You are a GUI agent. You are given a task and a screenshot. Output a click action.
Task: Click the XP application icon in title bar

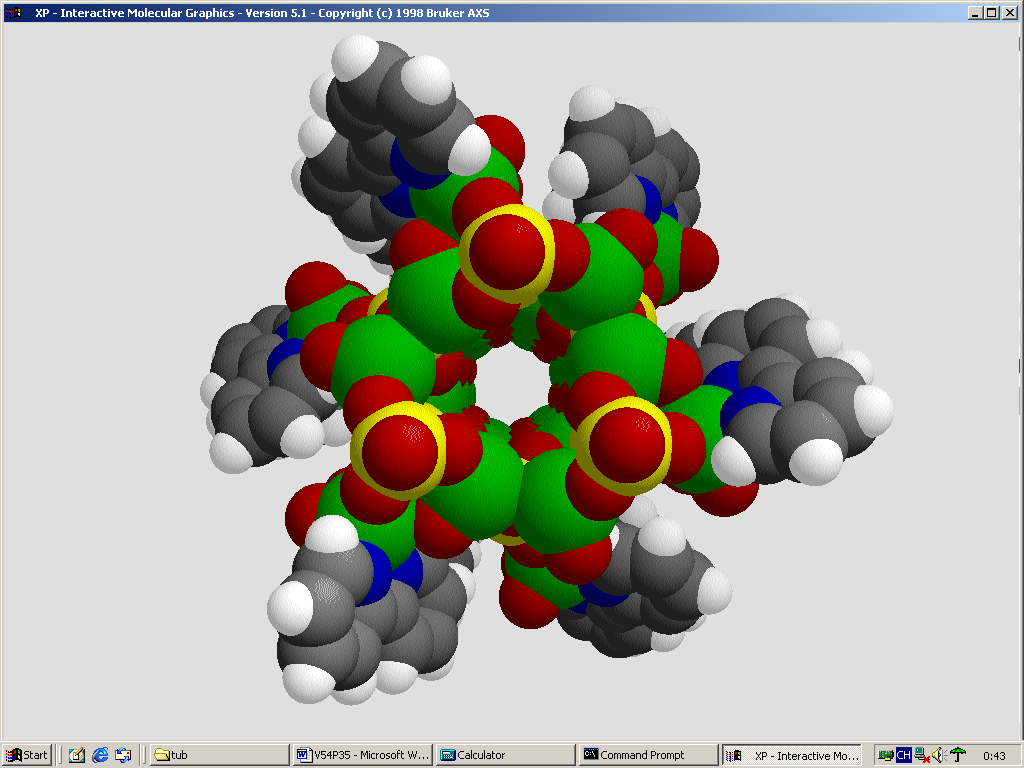[13, 13]
